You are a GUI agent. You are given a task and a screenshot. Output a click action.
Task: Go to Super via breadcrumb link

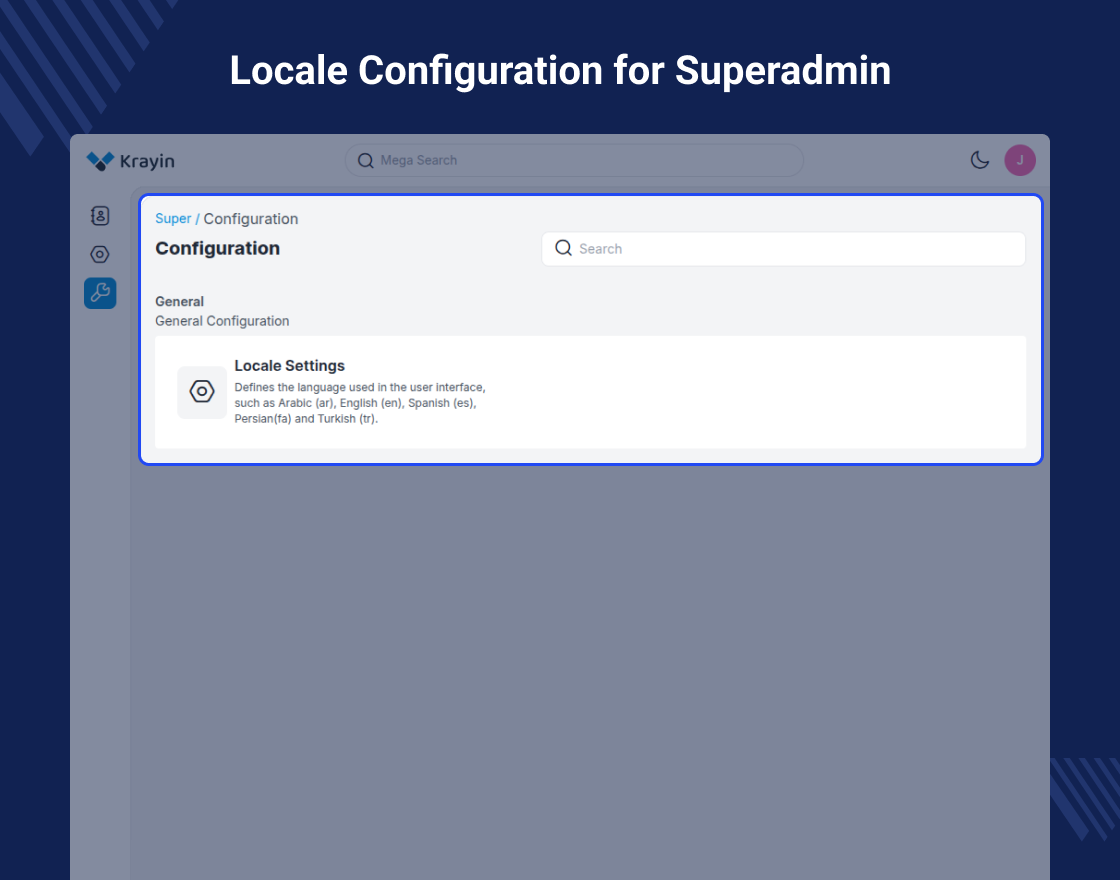[x=173, y=219]
